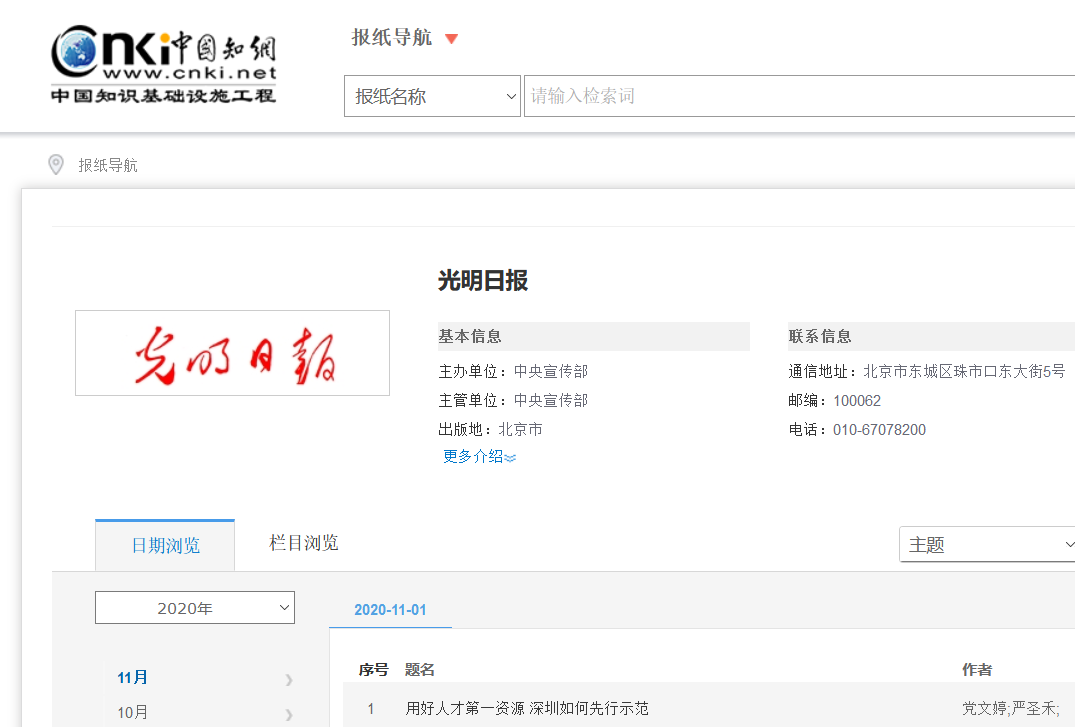Open the 报纸导航 breadcrumb link
The image size is (1075, 727).
(108, 165)
